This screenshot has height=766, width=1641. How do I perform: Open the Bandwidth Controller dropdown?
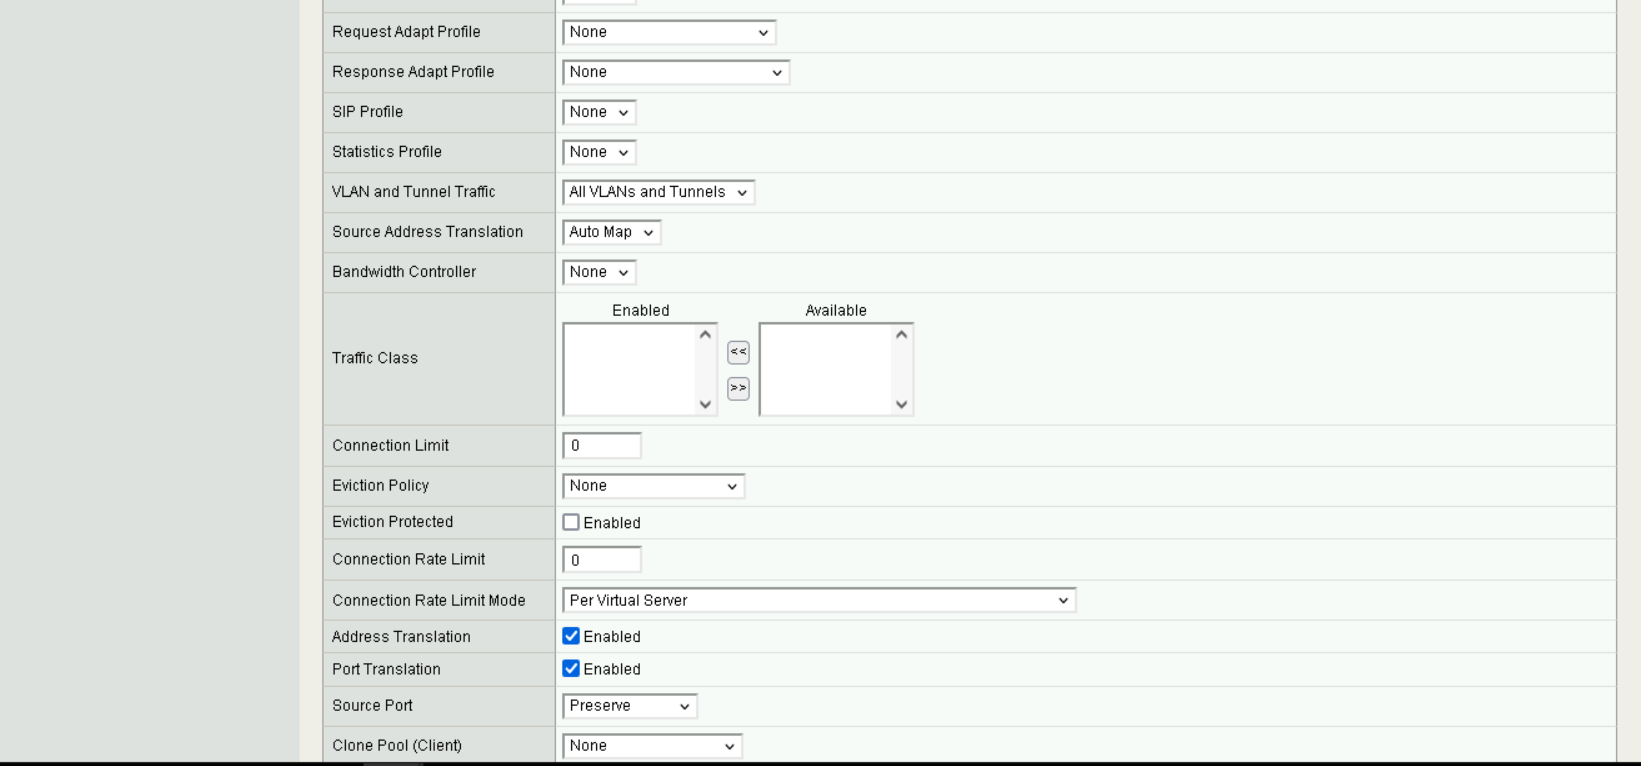[x=599, y=272]
